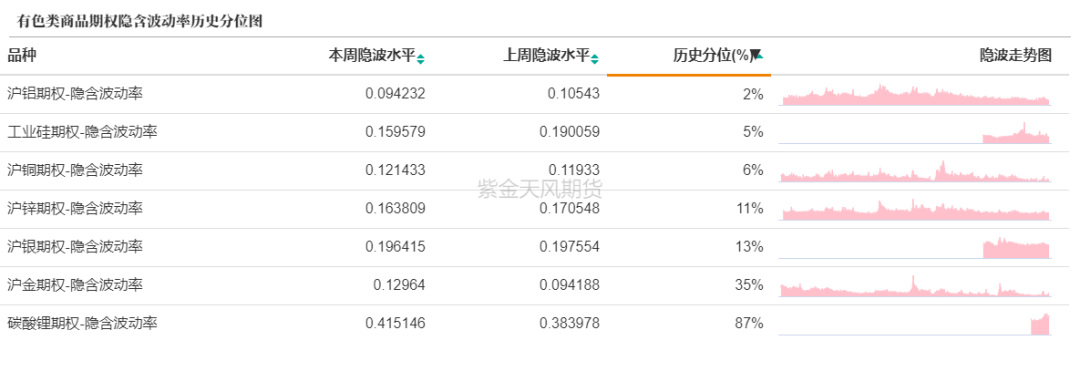Image resolution: width=1080 pixels, height=392 pixels.
Task: Open the 沪铝期权 volatility trend sparkline
Action: (x=916, y=95)
